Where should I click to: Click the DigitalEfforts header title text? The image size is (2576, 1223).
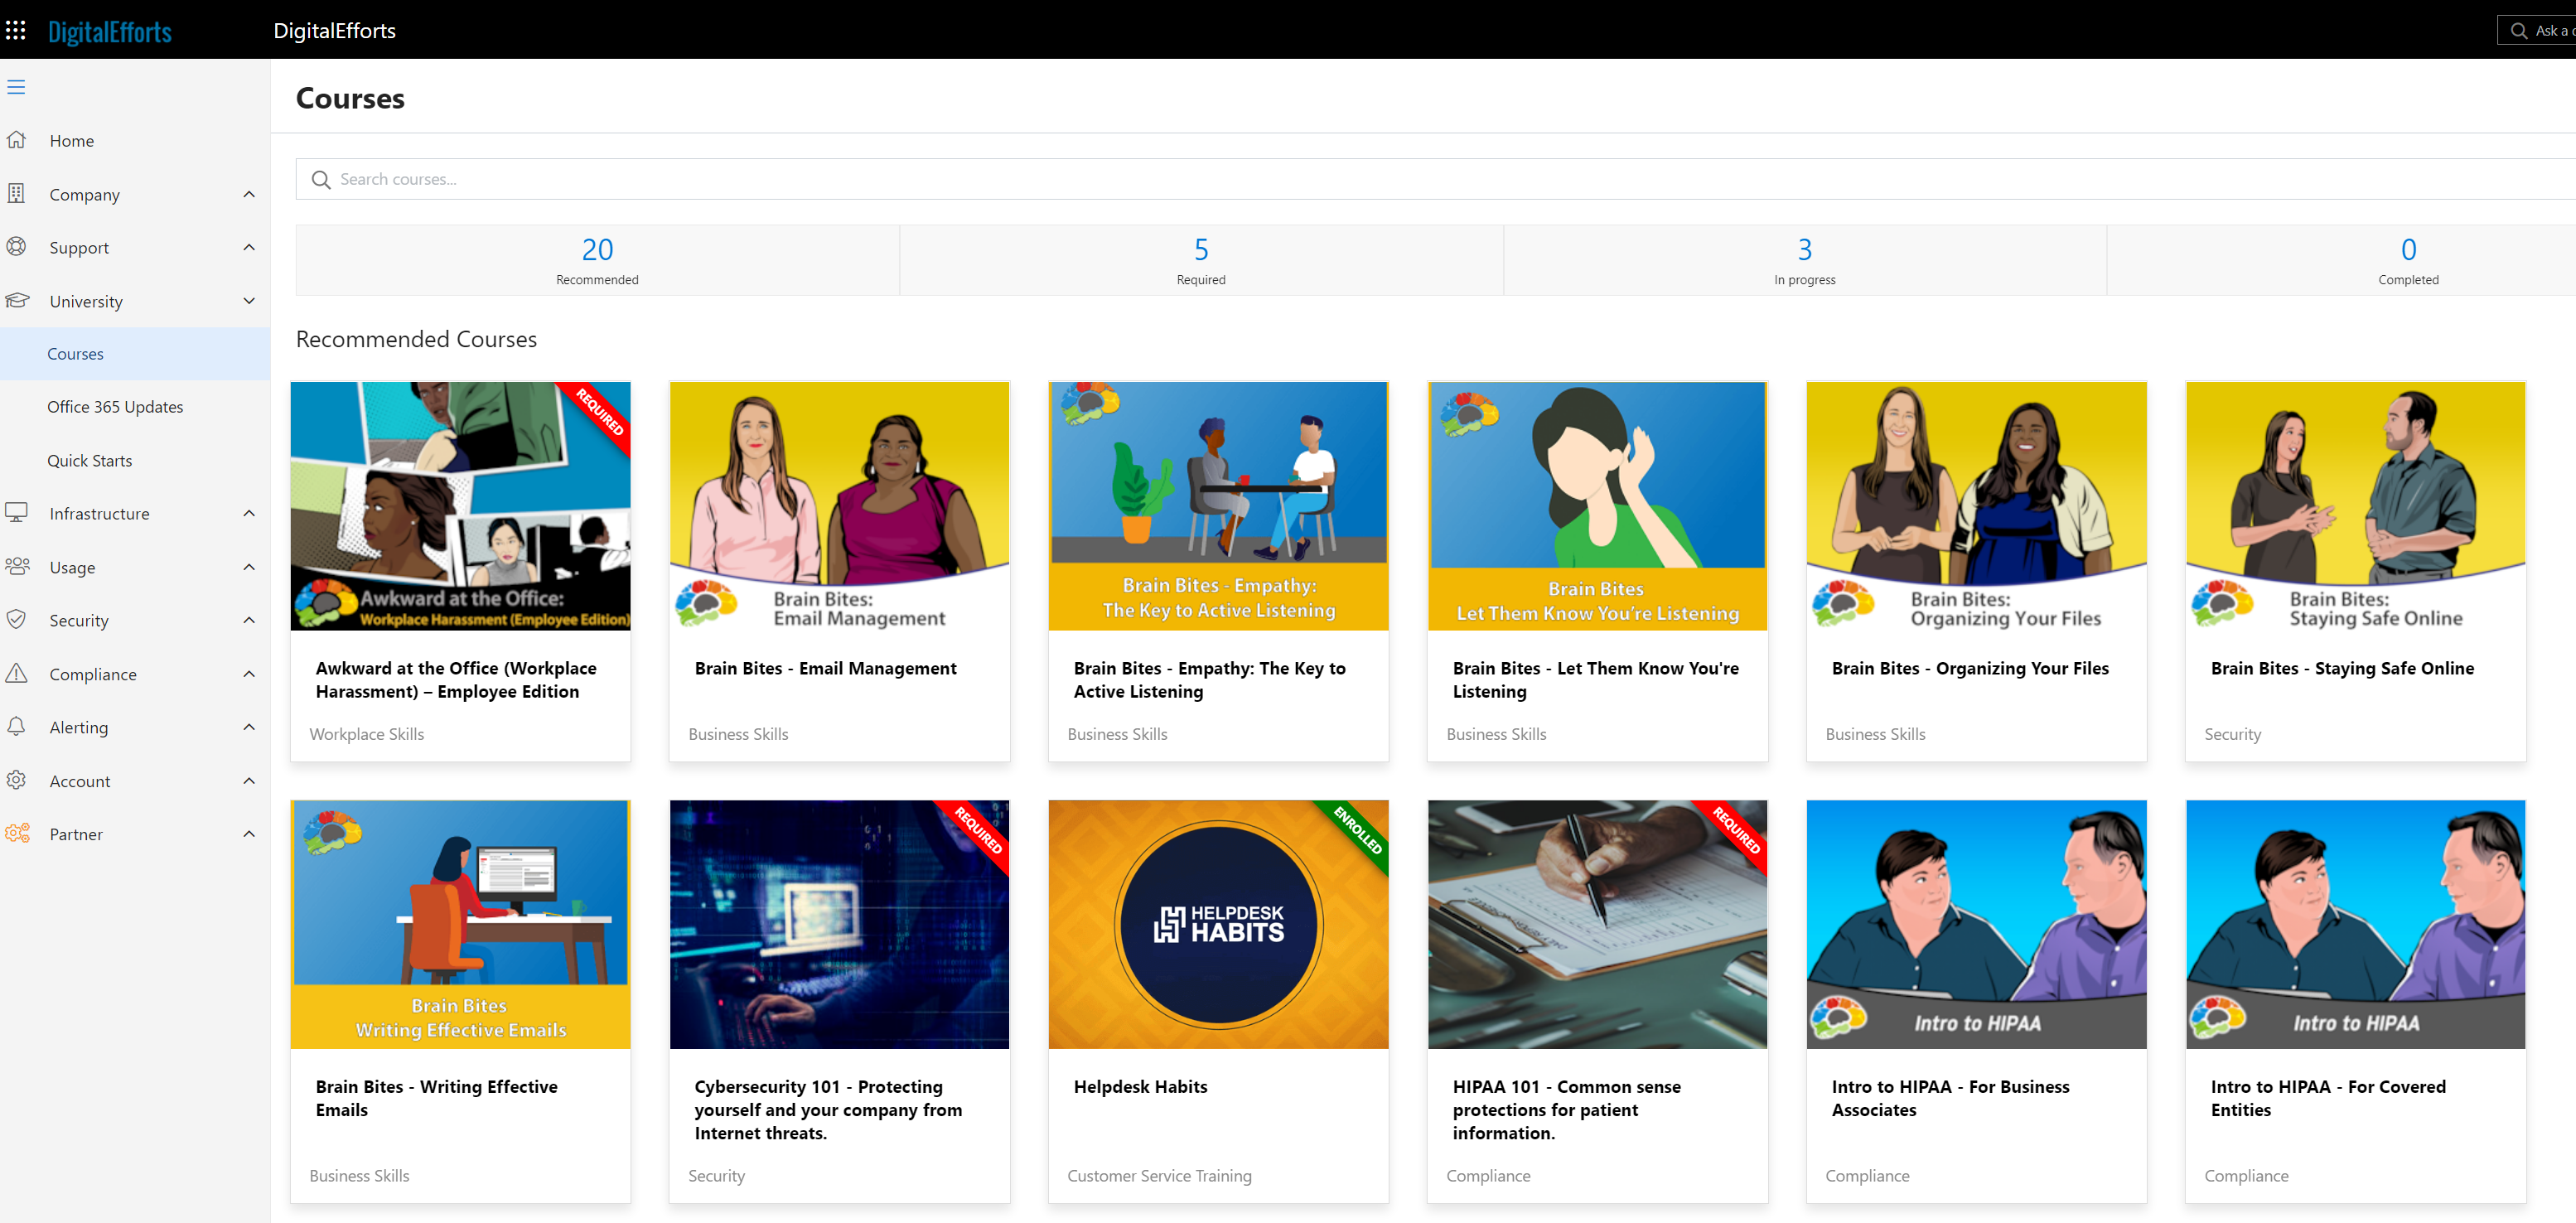[x=335, y=31]
